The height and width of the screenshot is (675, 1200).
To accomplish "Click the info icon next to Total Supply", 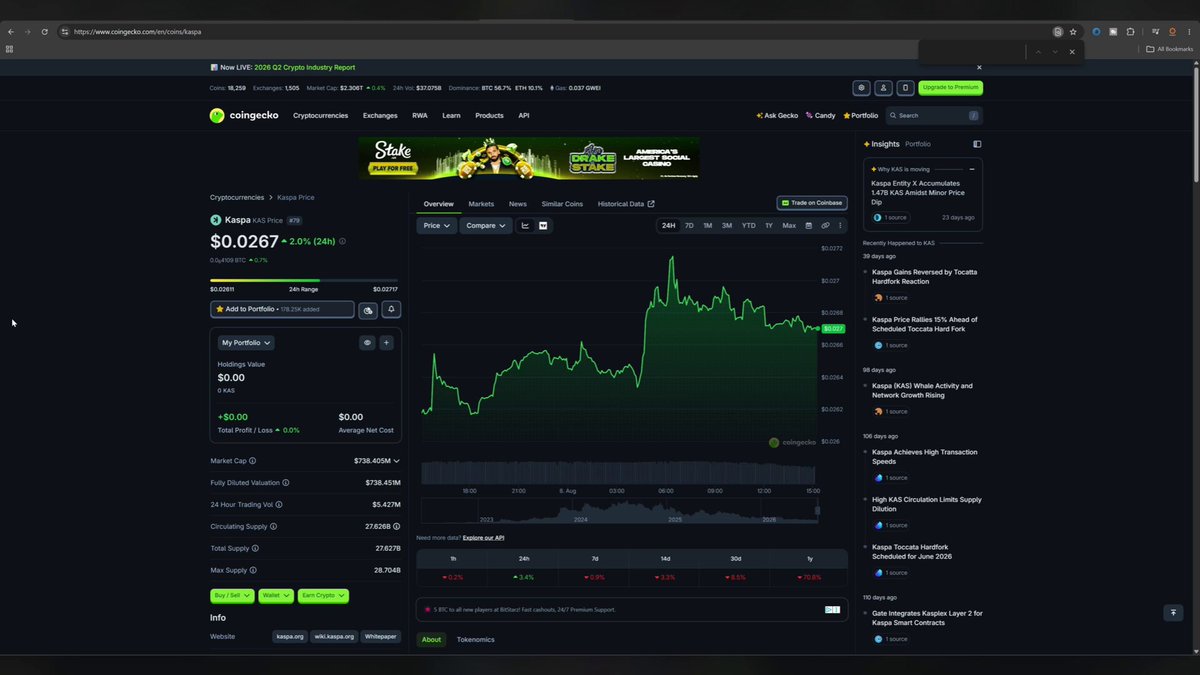I will 255,548.
